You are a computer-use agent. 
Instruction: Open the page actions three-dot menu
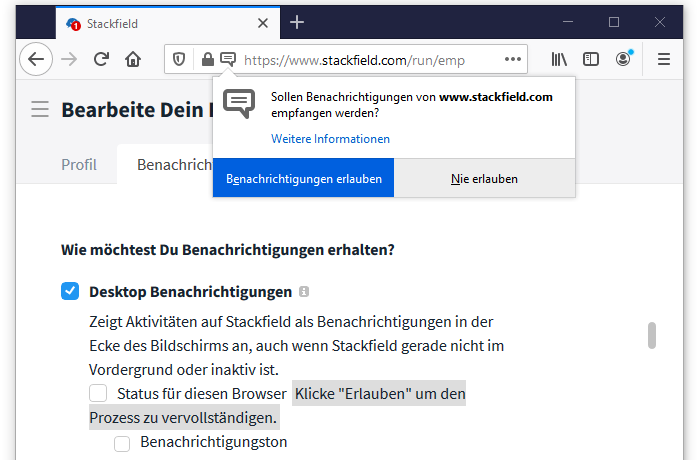(x=512, y=59)
